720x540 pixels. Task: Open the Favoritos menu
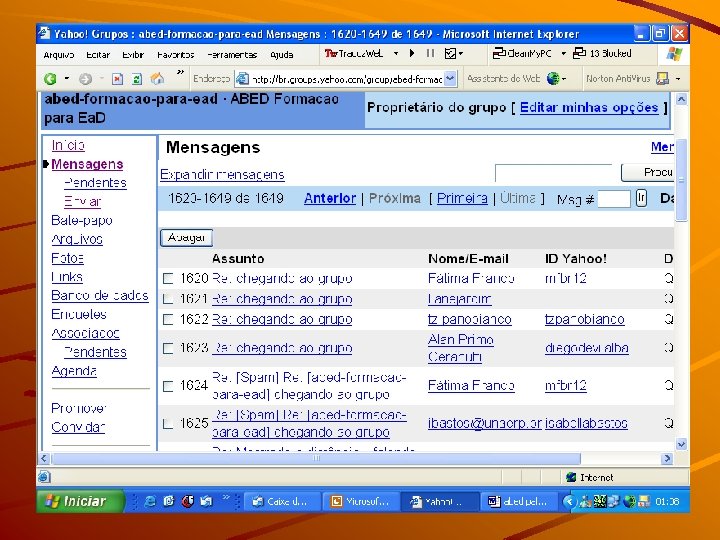[x=176, y=55]
